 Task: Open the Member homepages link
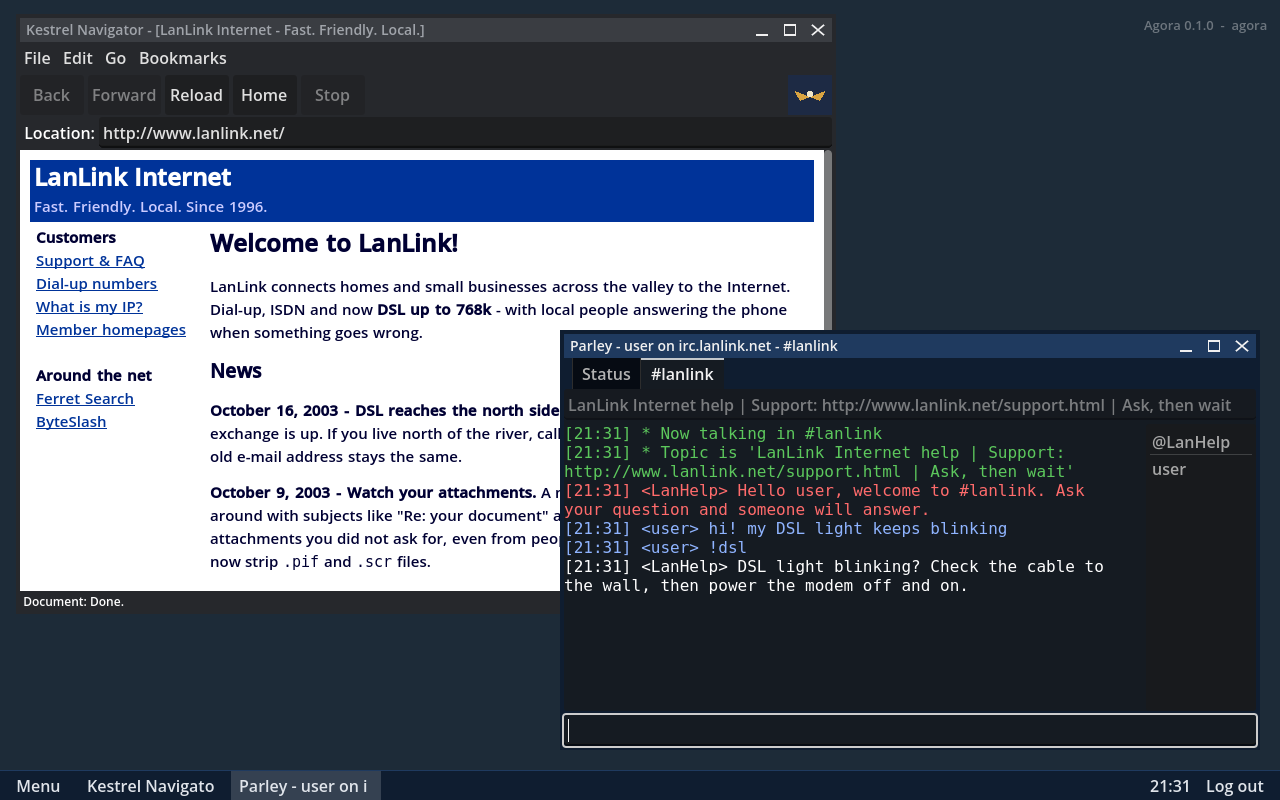point(111,330)
